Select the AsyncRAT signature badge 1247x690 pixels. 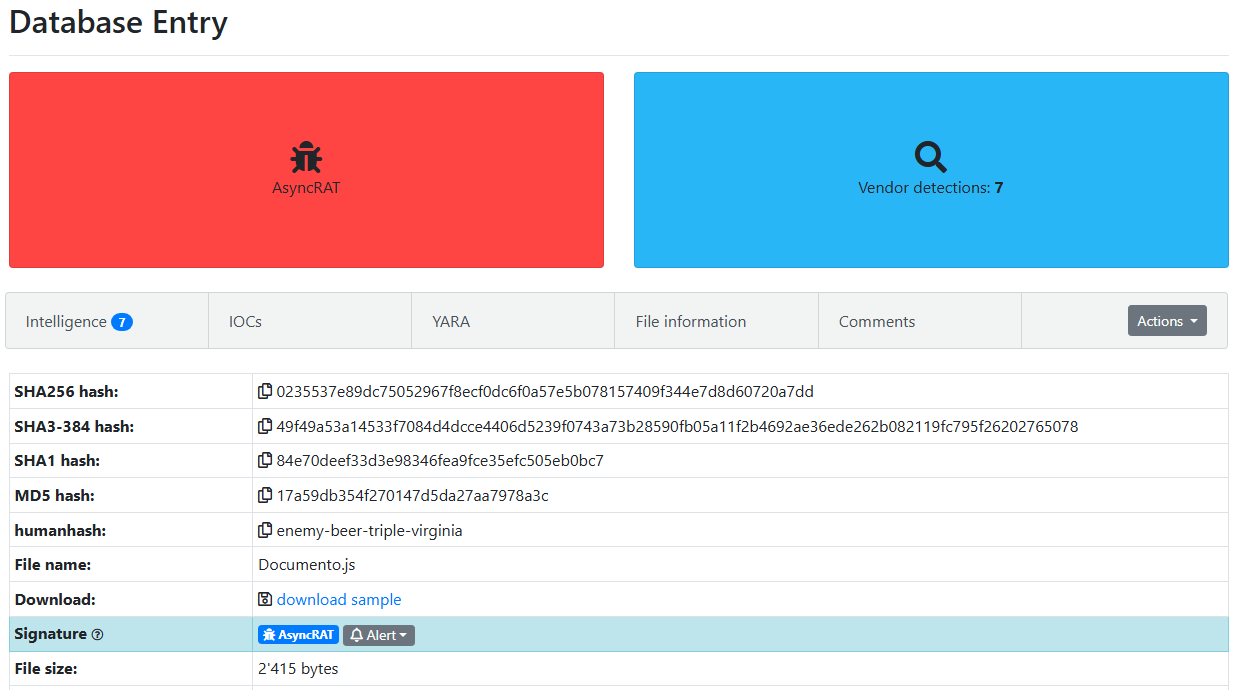click(297, 634)
